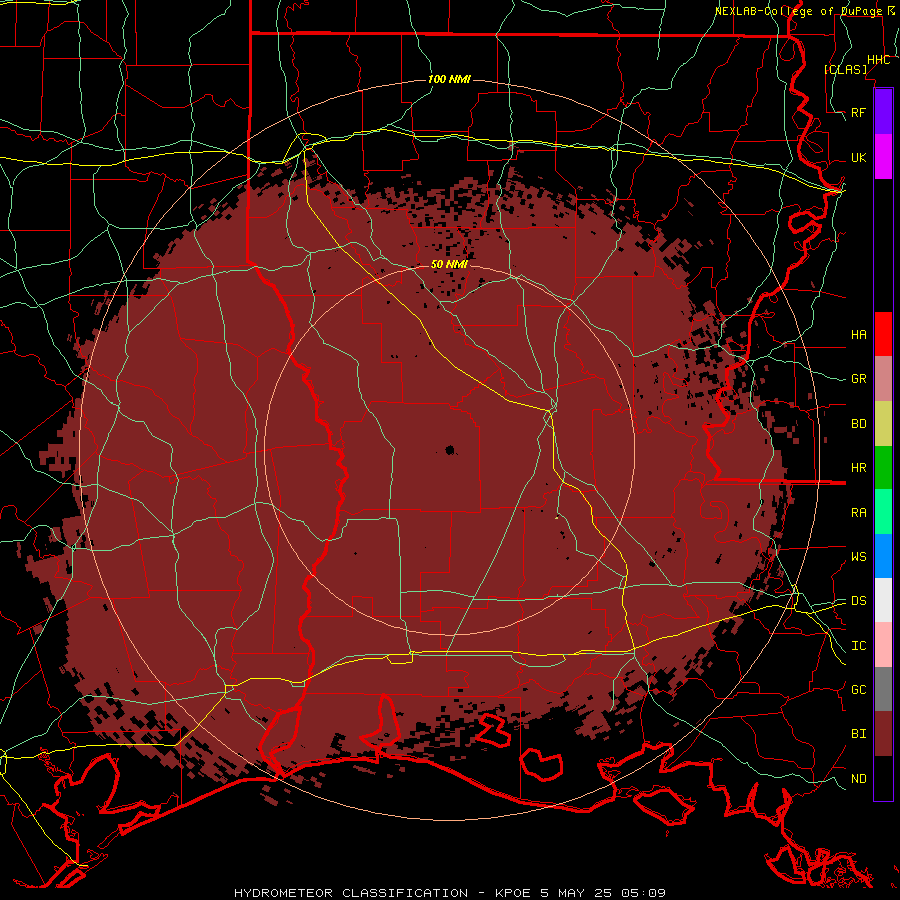Select the blue WS legend swatch

(x=883, y=556)
